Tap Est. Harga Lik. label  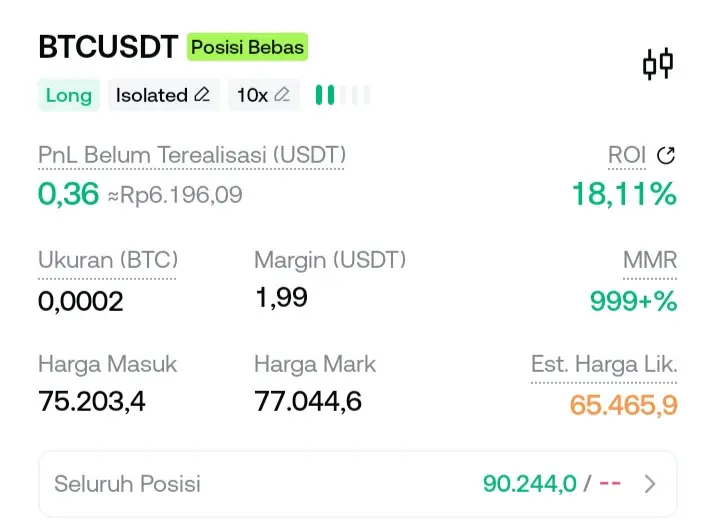point(604,365)
